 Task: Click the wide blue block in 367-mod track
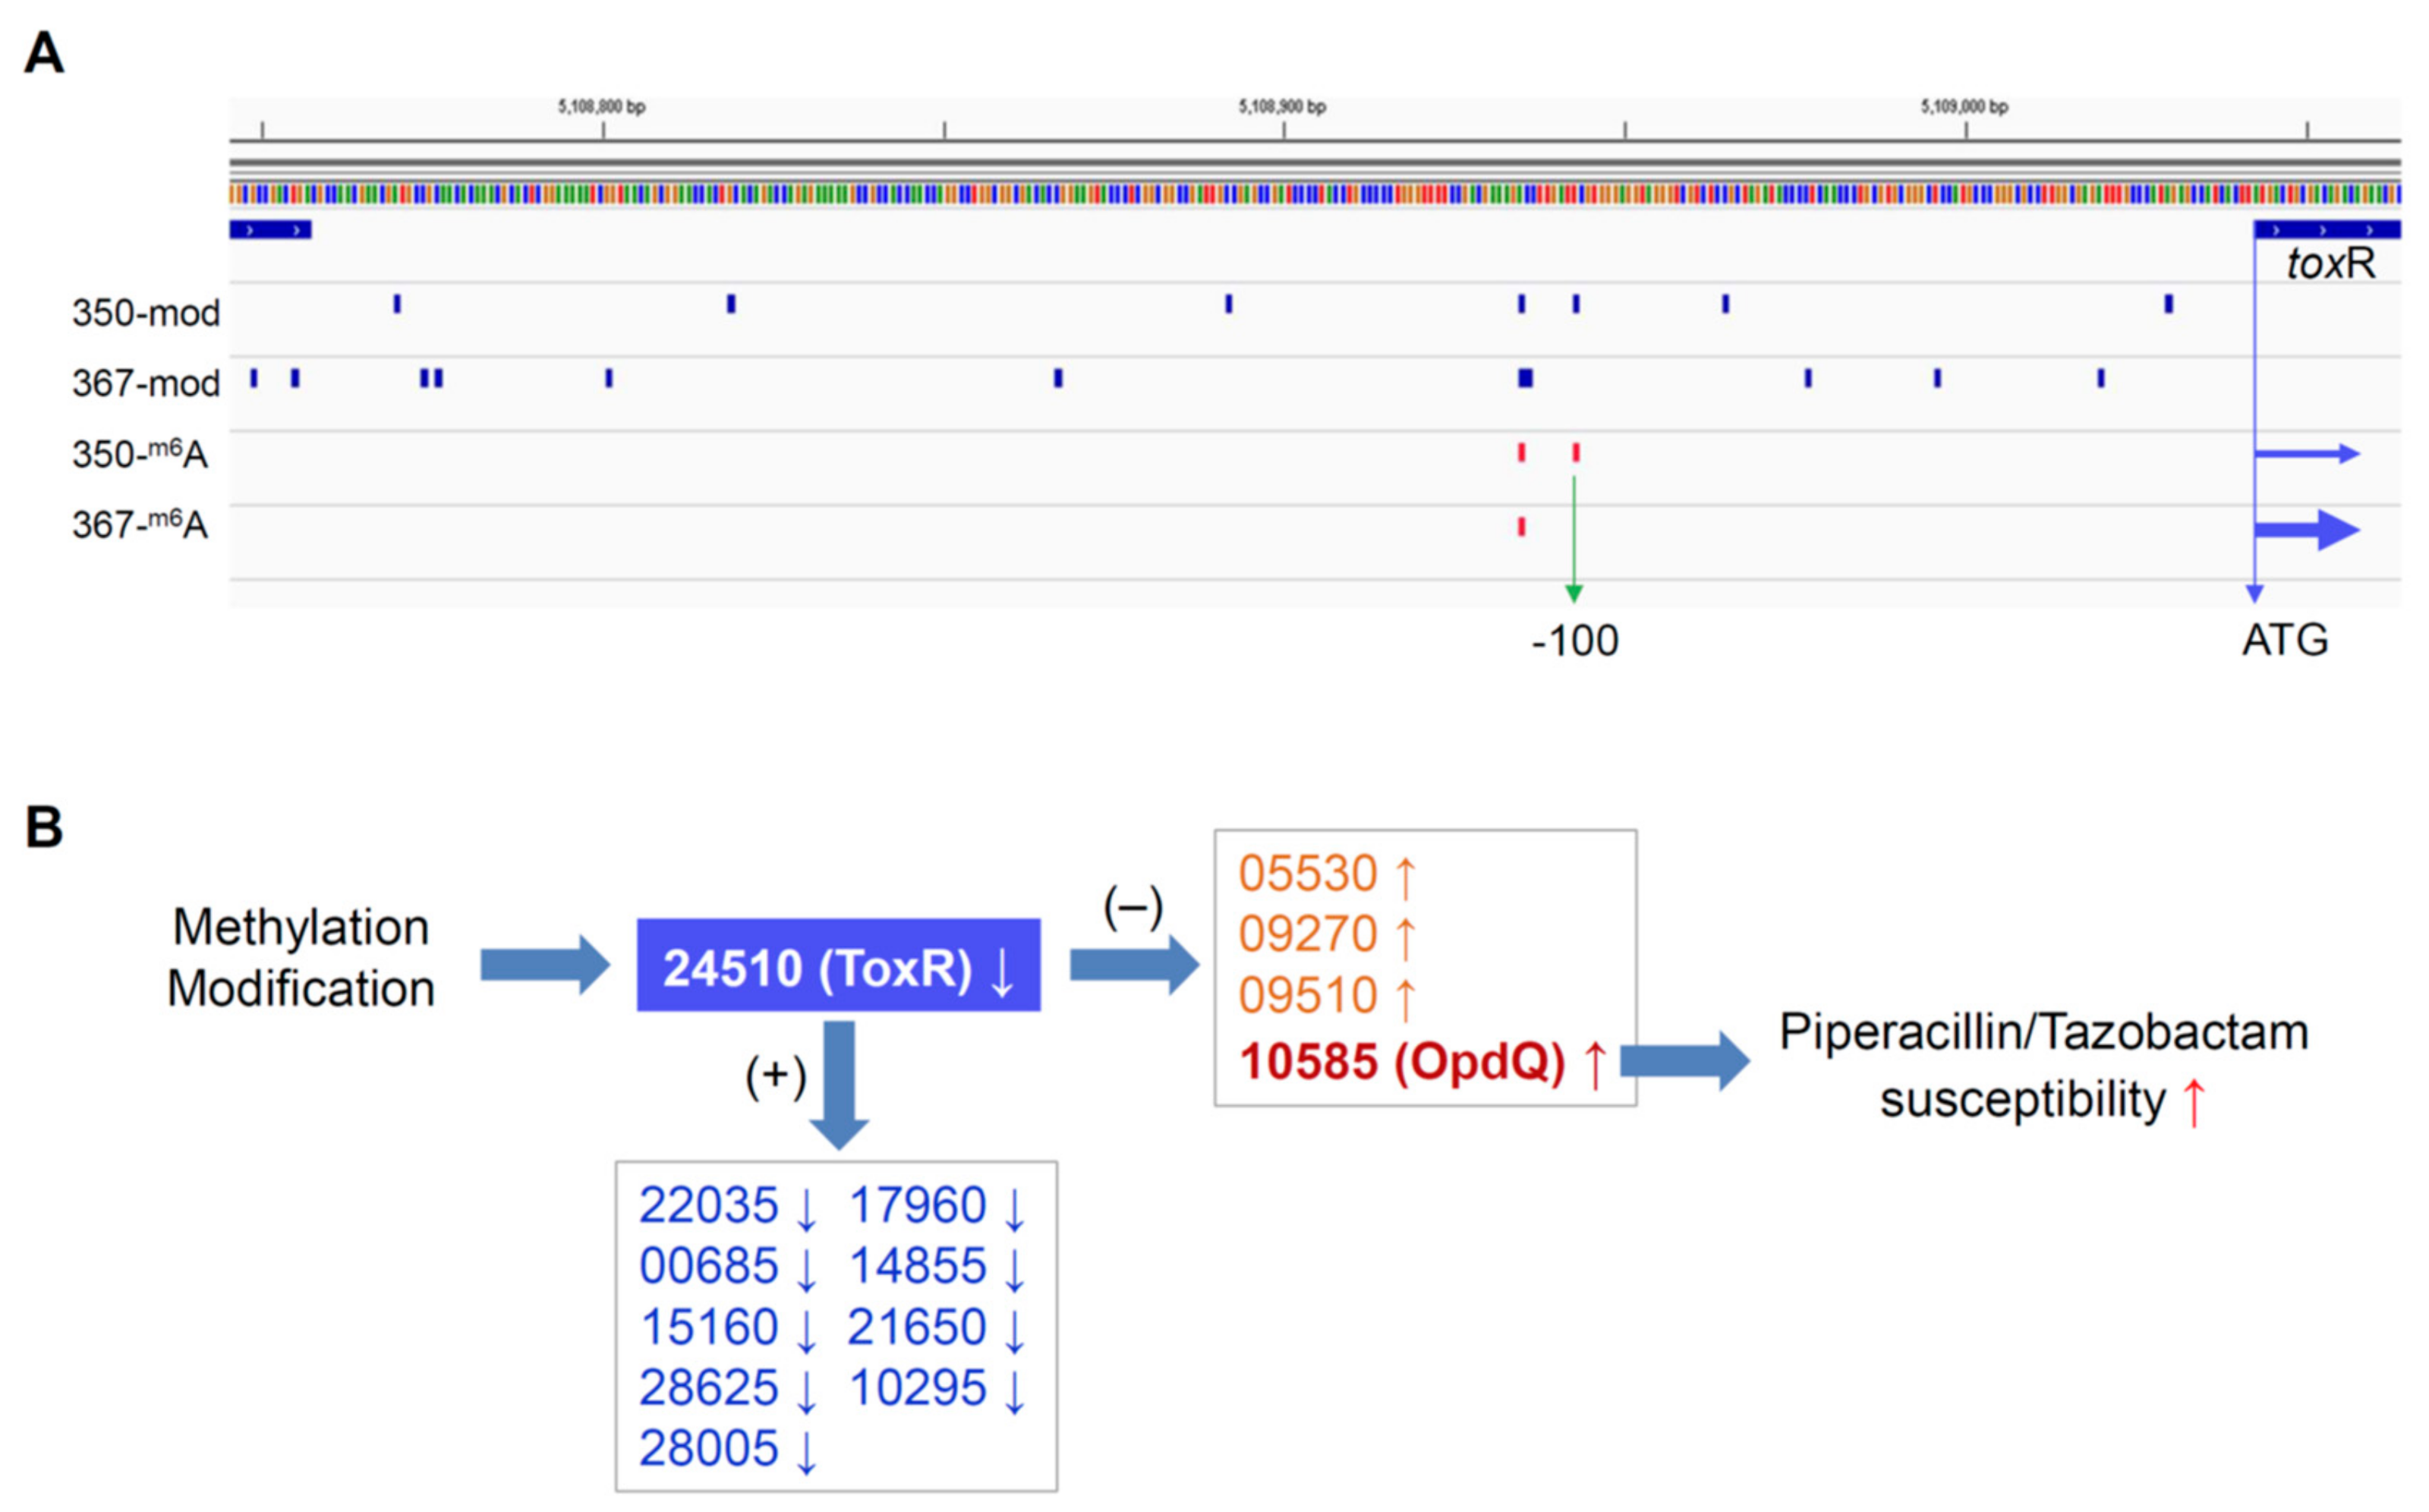pyautogui.click(x=1525, y=378)
